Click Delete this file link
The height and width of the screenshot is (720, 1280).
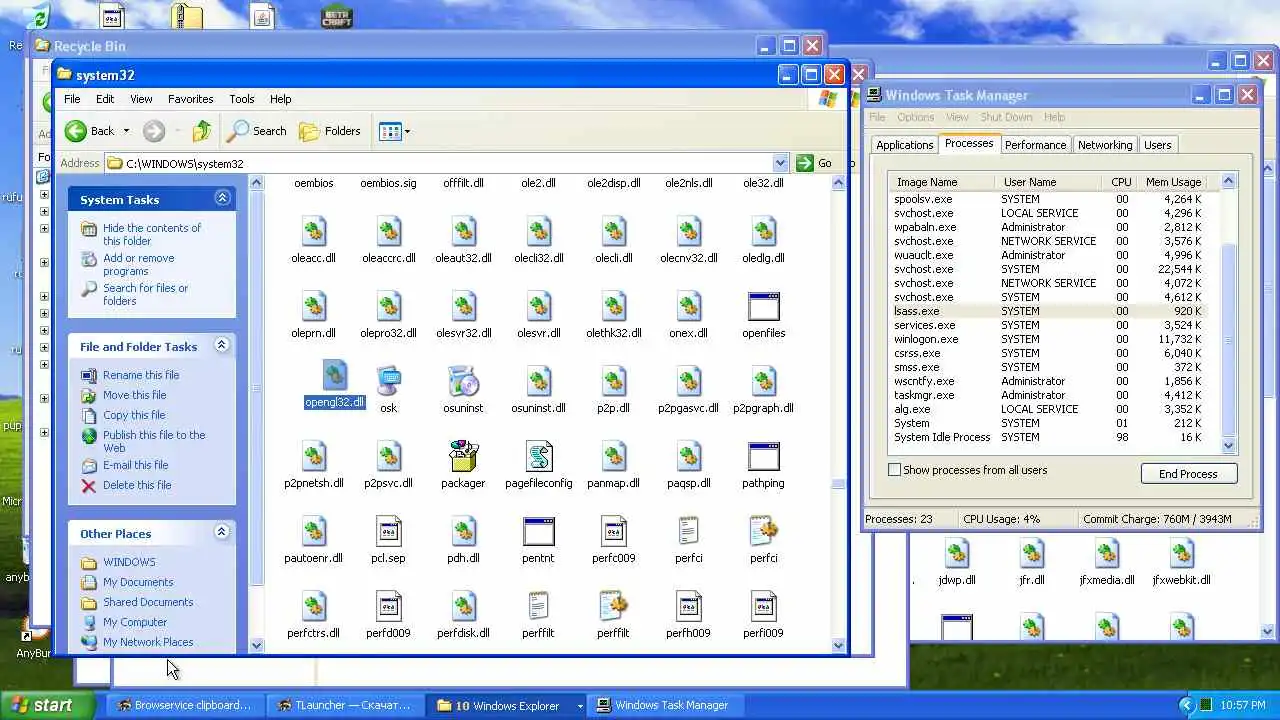137,485
